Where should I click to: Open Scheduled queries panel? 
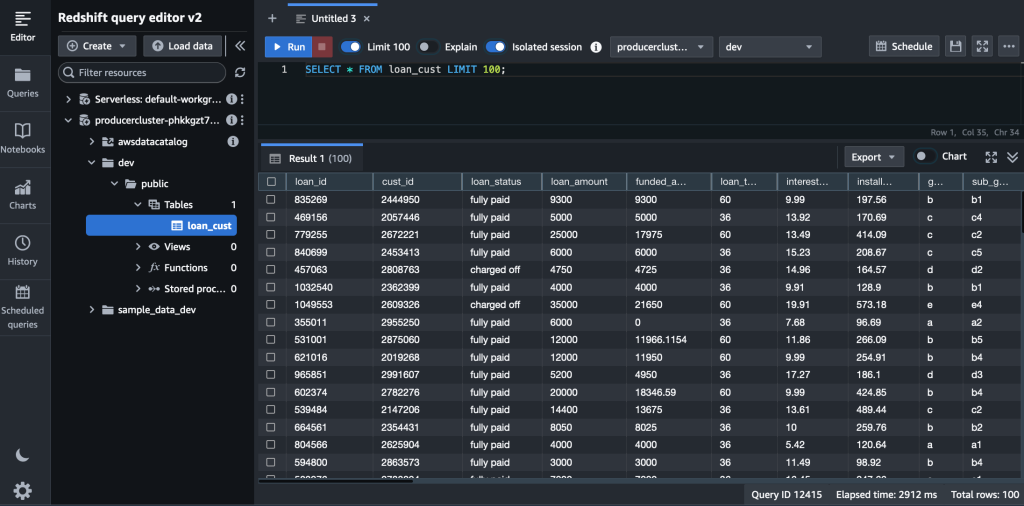[x=22, y=306]
